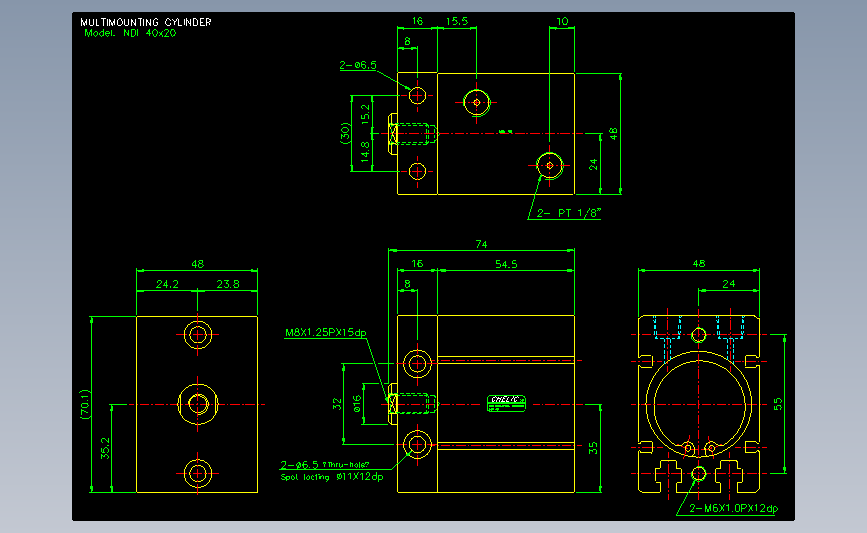This screenshot has height=533, width=867.
Task: Click the "(30)" reference dimension
Action: (344, 133)
